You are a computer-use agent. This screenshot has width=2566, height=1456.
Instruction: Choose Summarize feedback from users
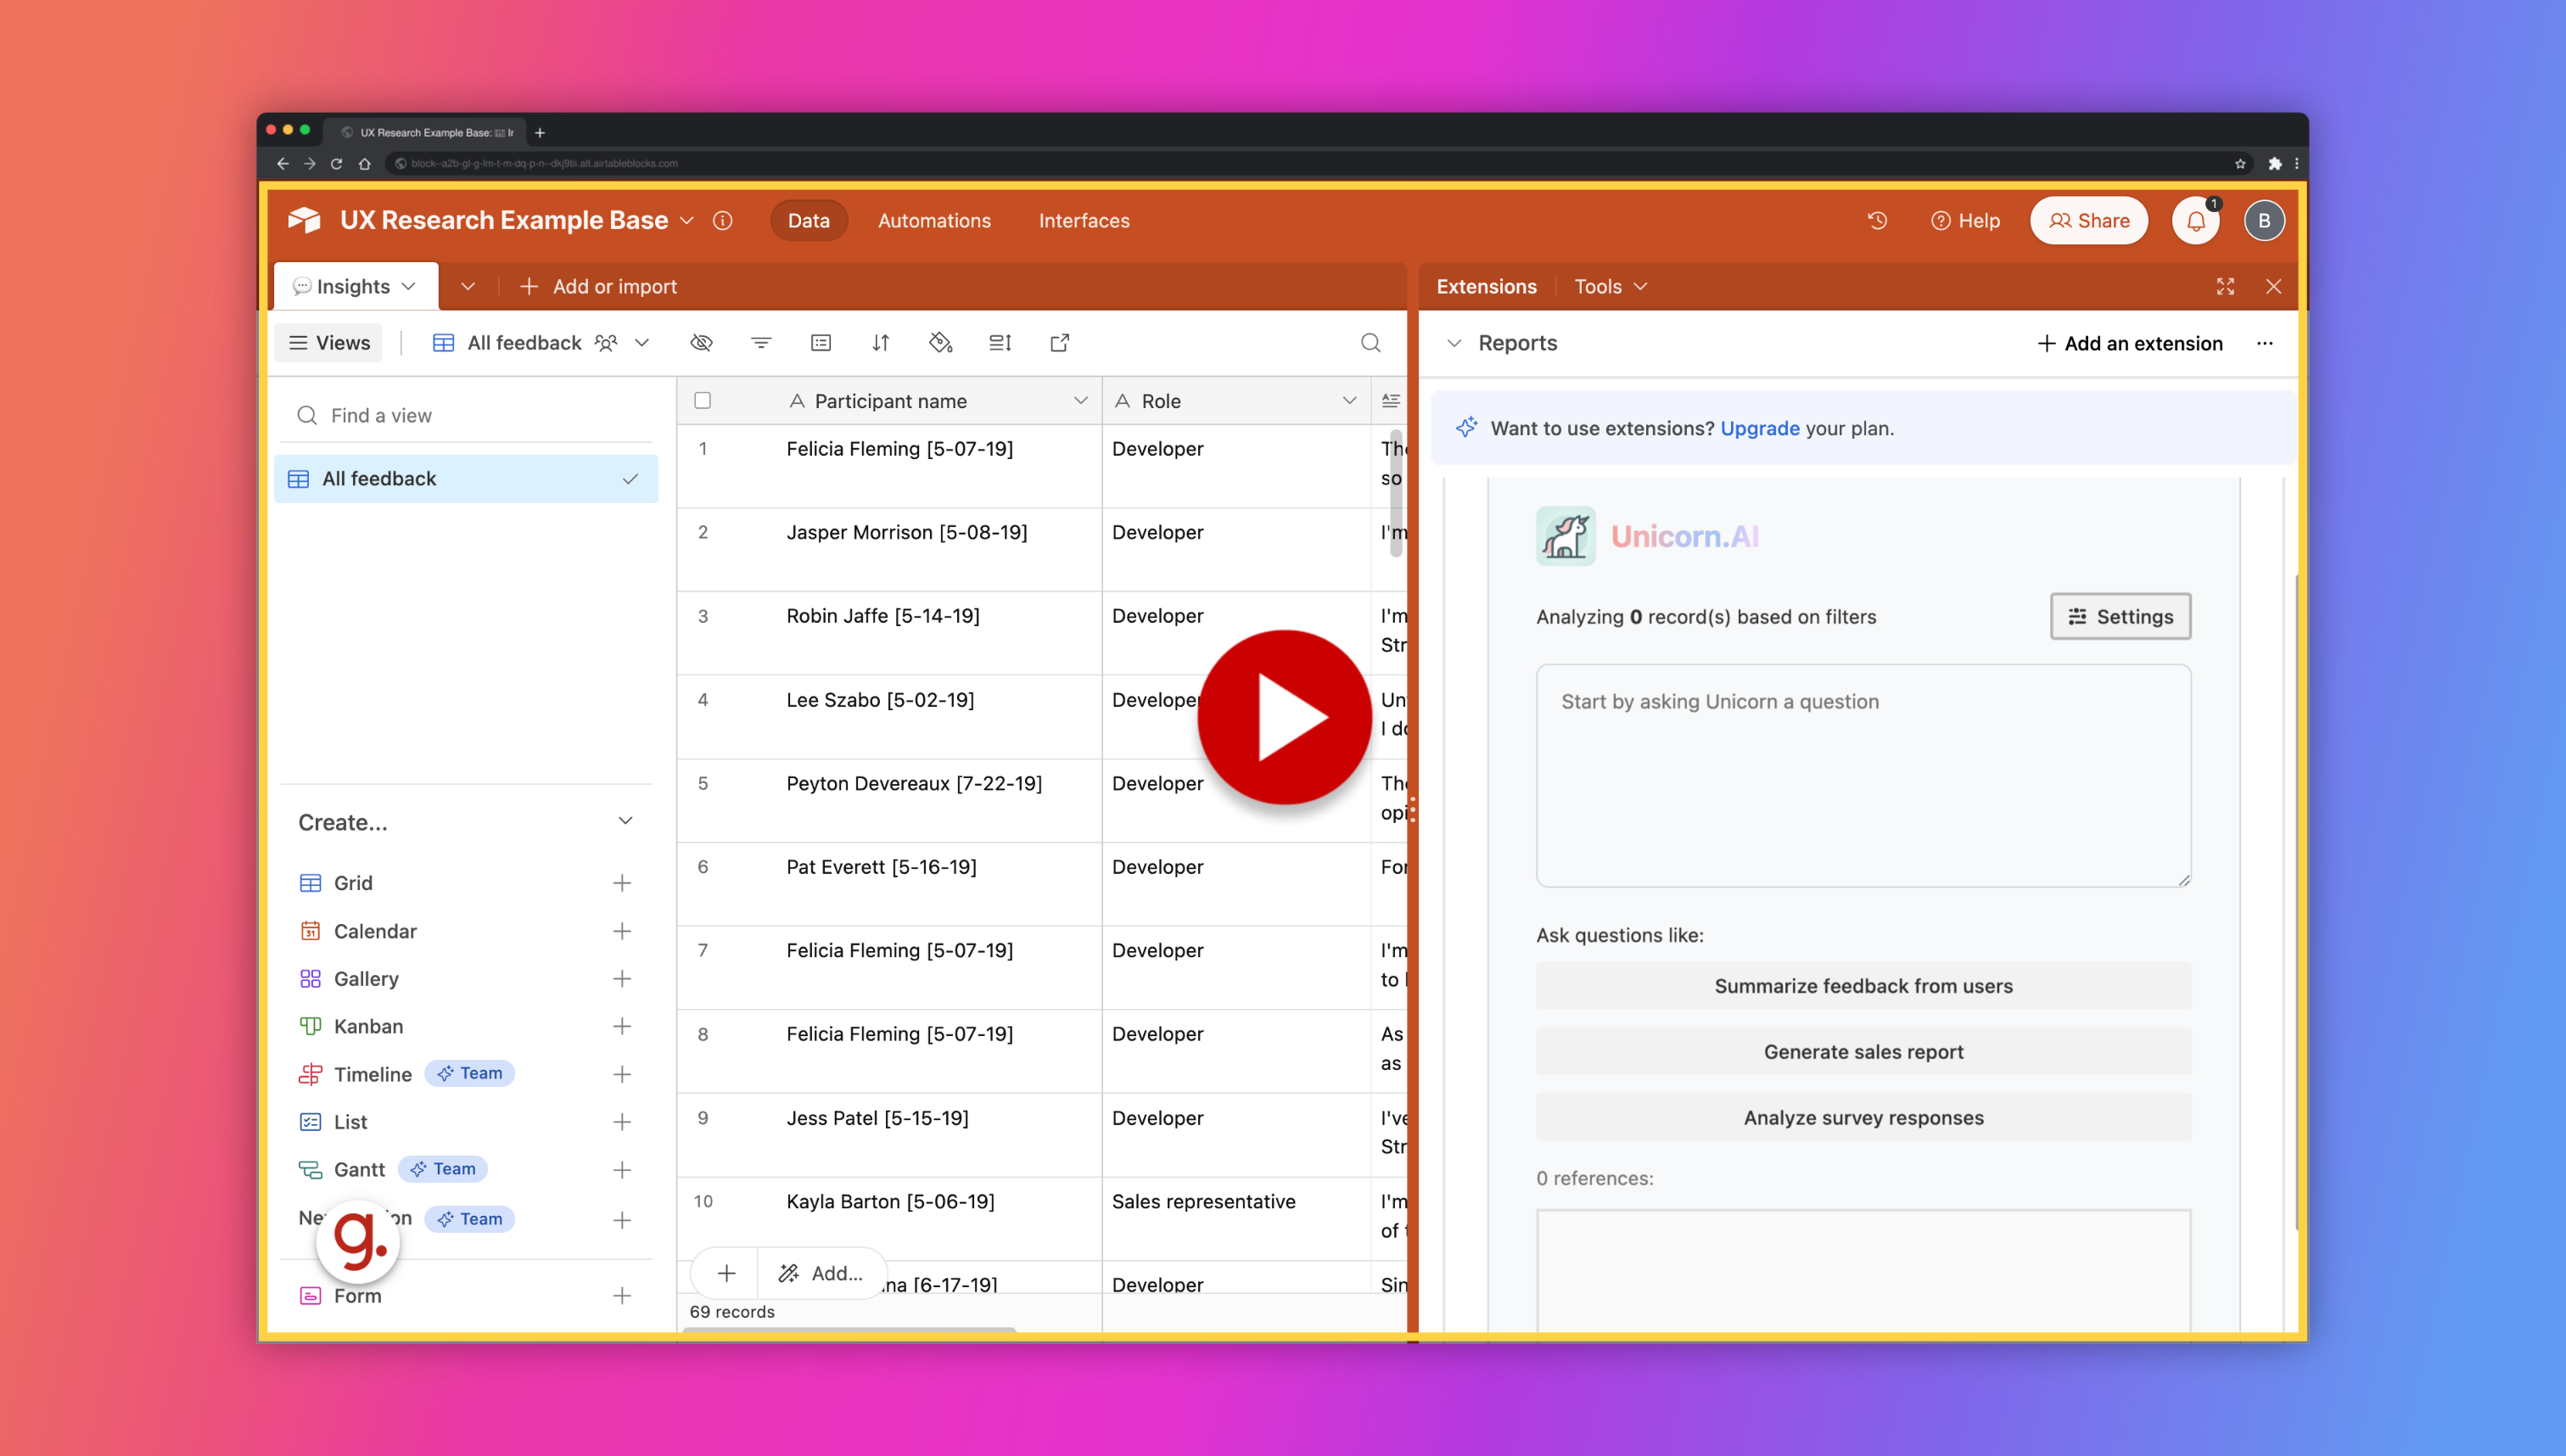click(1863, 986)
